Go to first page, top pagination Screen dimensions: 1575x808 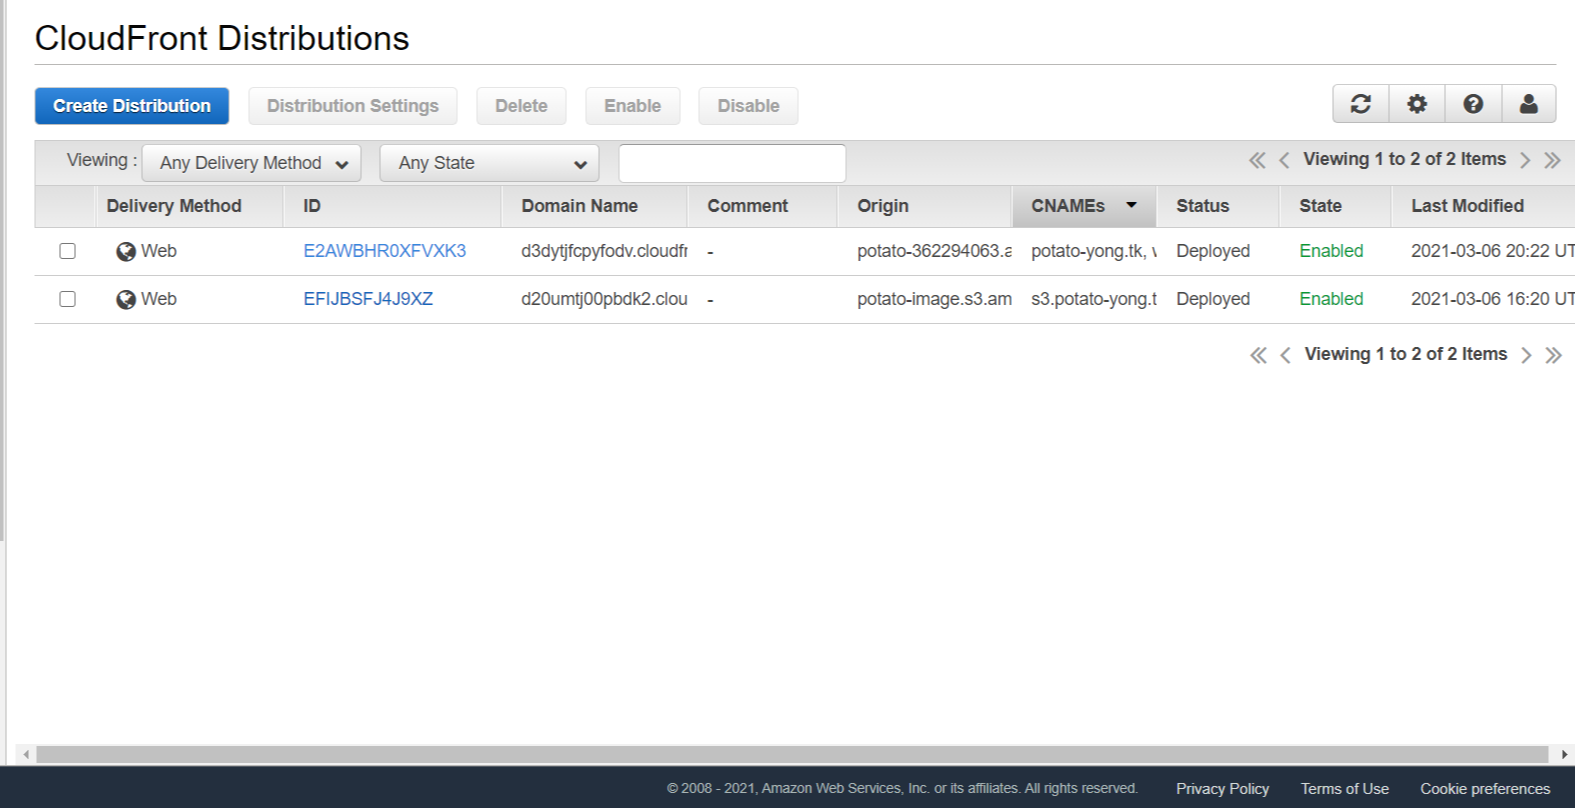pyautogui.click(x=1257, y=160)
